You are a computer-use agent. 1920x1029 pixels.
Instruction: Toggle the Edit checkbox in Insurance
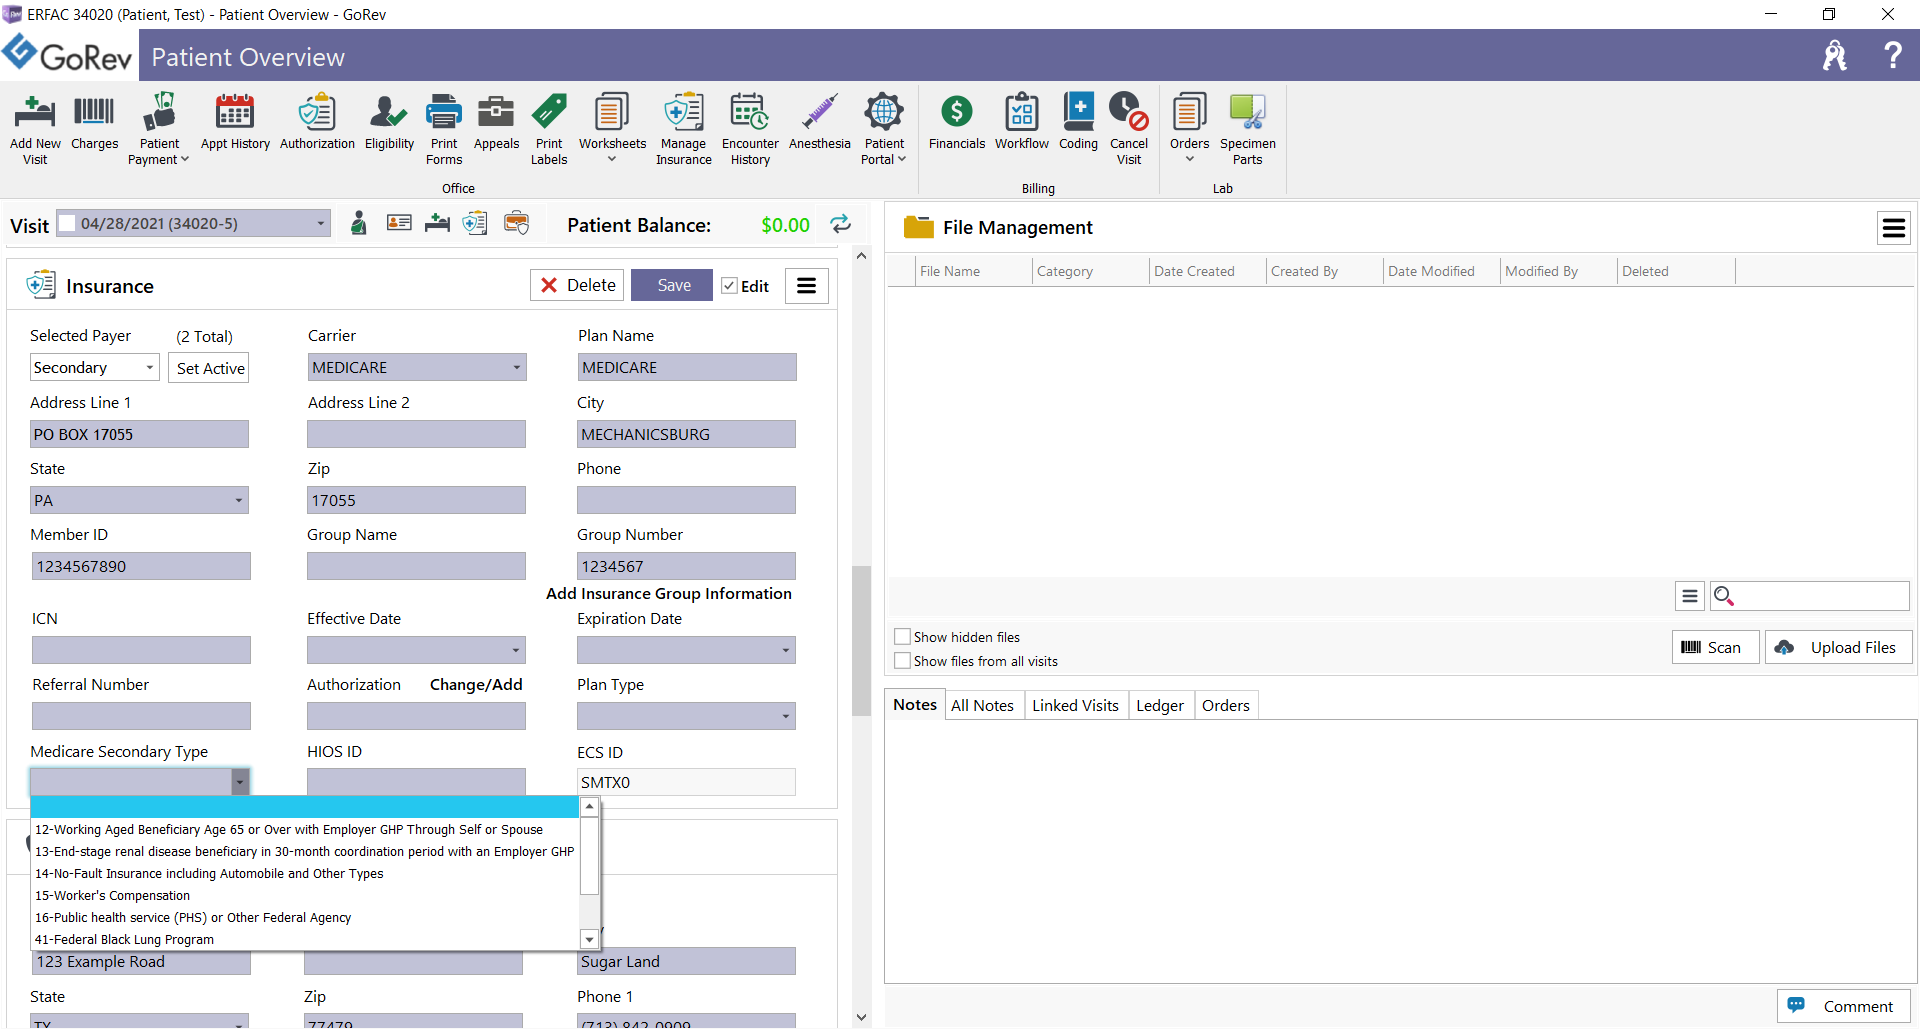(x=729, y=286)
